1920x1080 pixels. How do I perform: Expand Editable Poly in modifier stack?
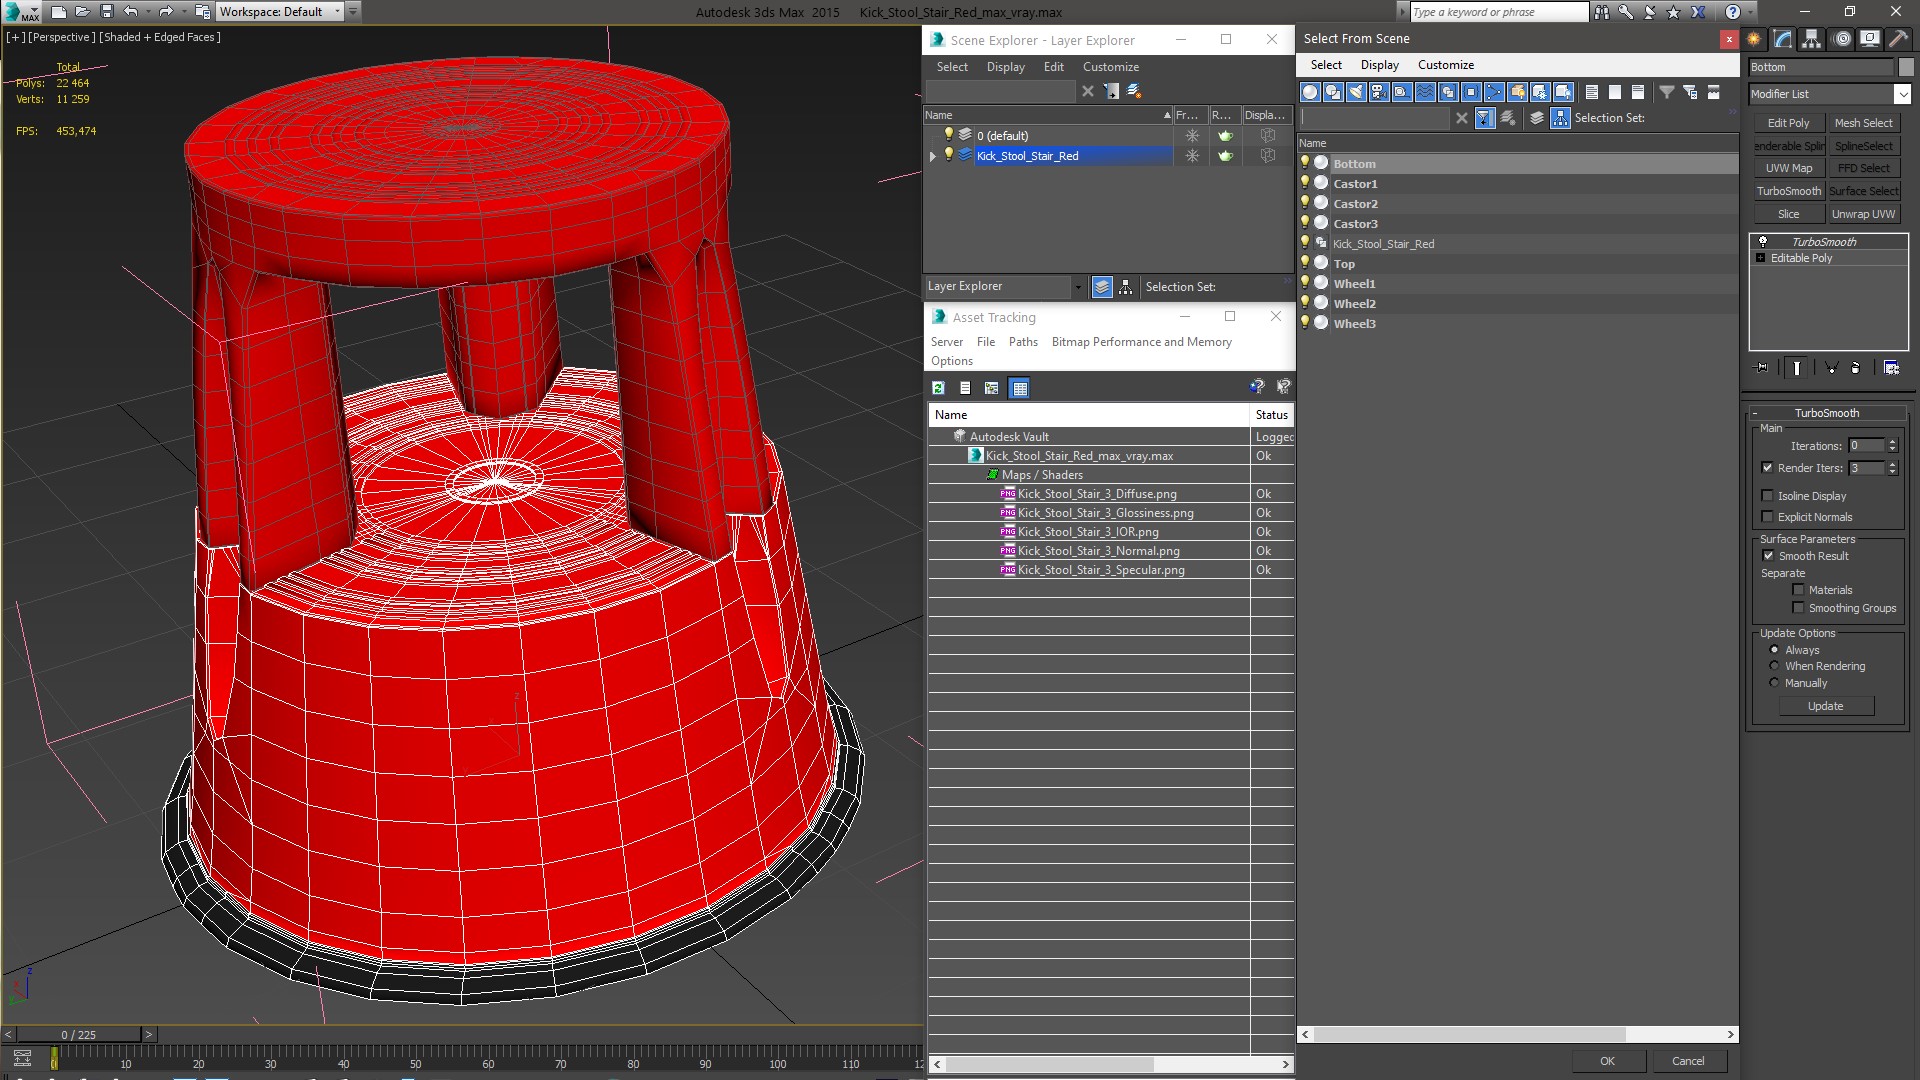(1760, 258)
